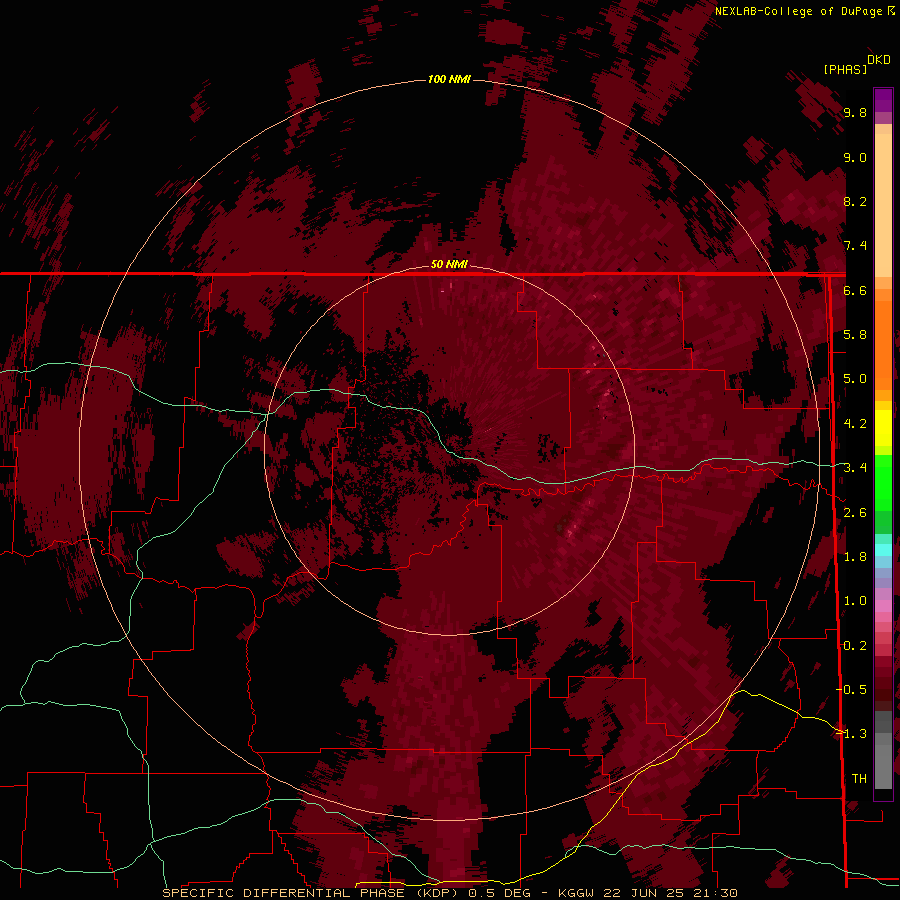Pick the pink band beside 1.0

pos(883,605)
